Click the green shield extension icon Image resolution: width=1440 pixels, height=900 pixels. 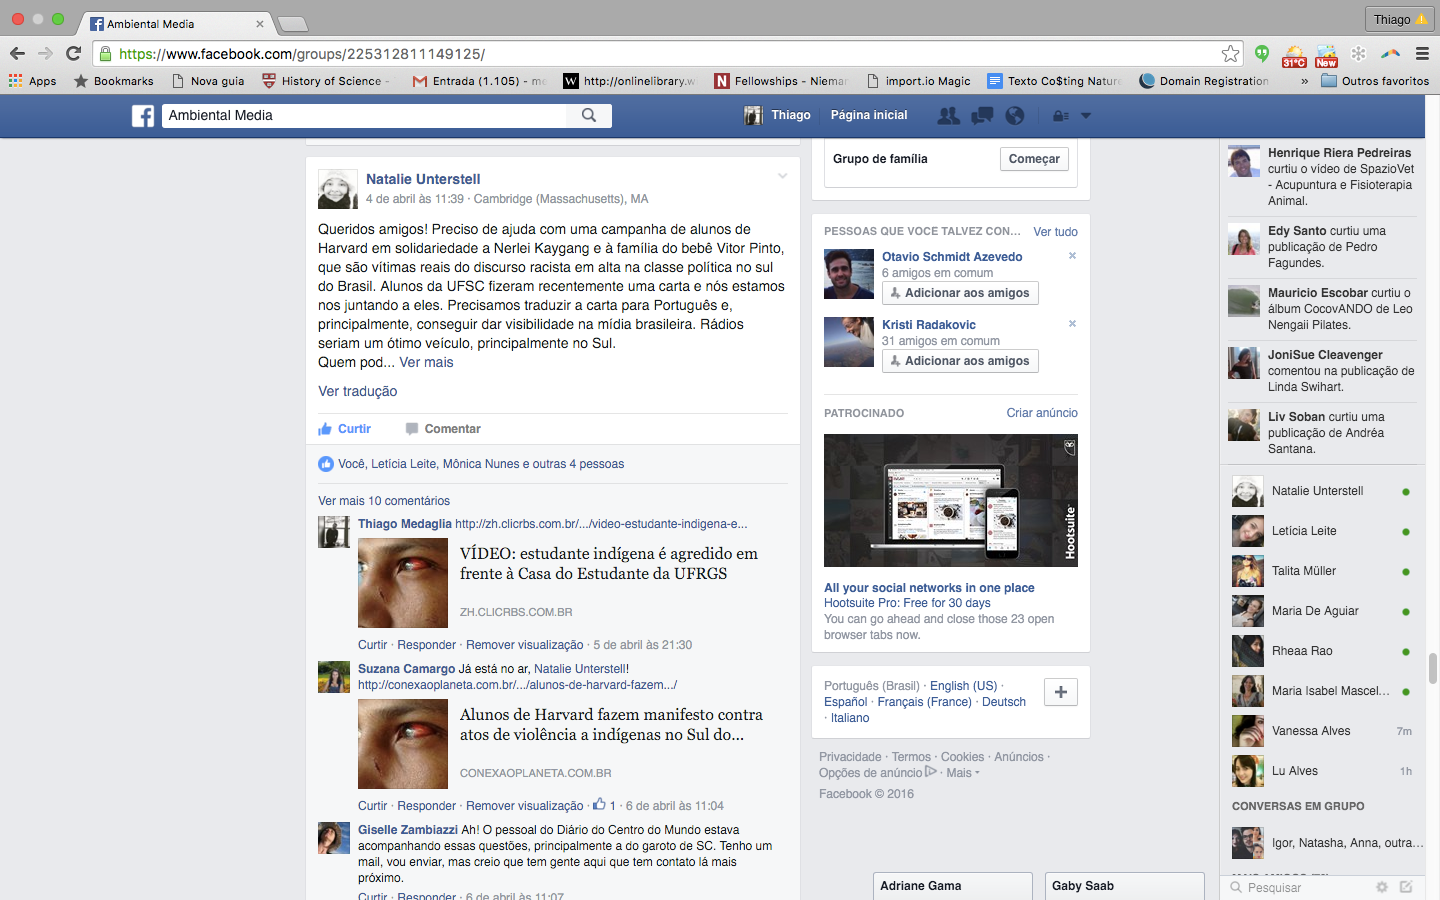coord(1262,54)
